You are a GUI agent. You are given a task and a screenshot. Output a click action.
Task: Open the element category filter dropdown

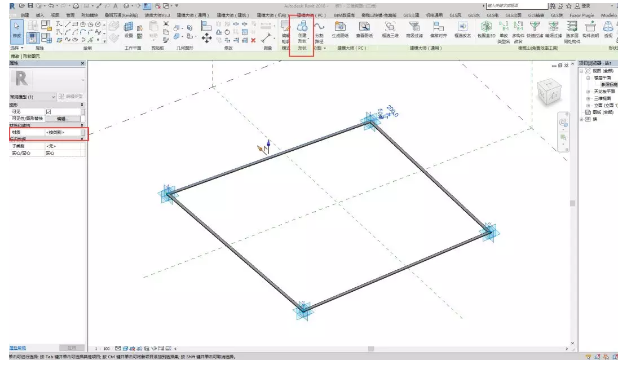33,97
